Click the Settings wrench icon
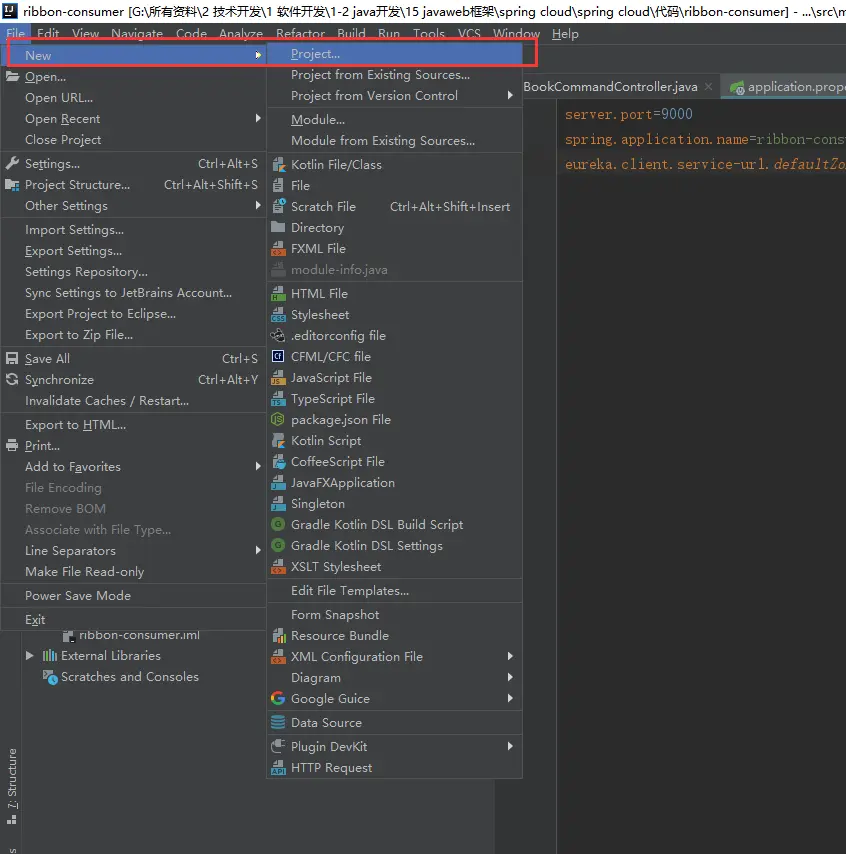Image resolution: width=846 pixels, height=854 pixels. tap(12, 163)
